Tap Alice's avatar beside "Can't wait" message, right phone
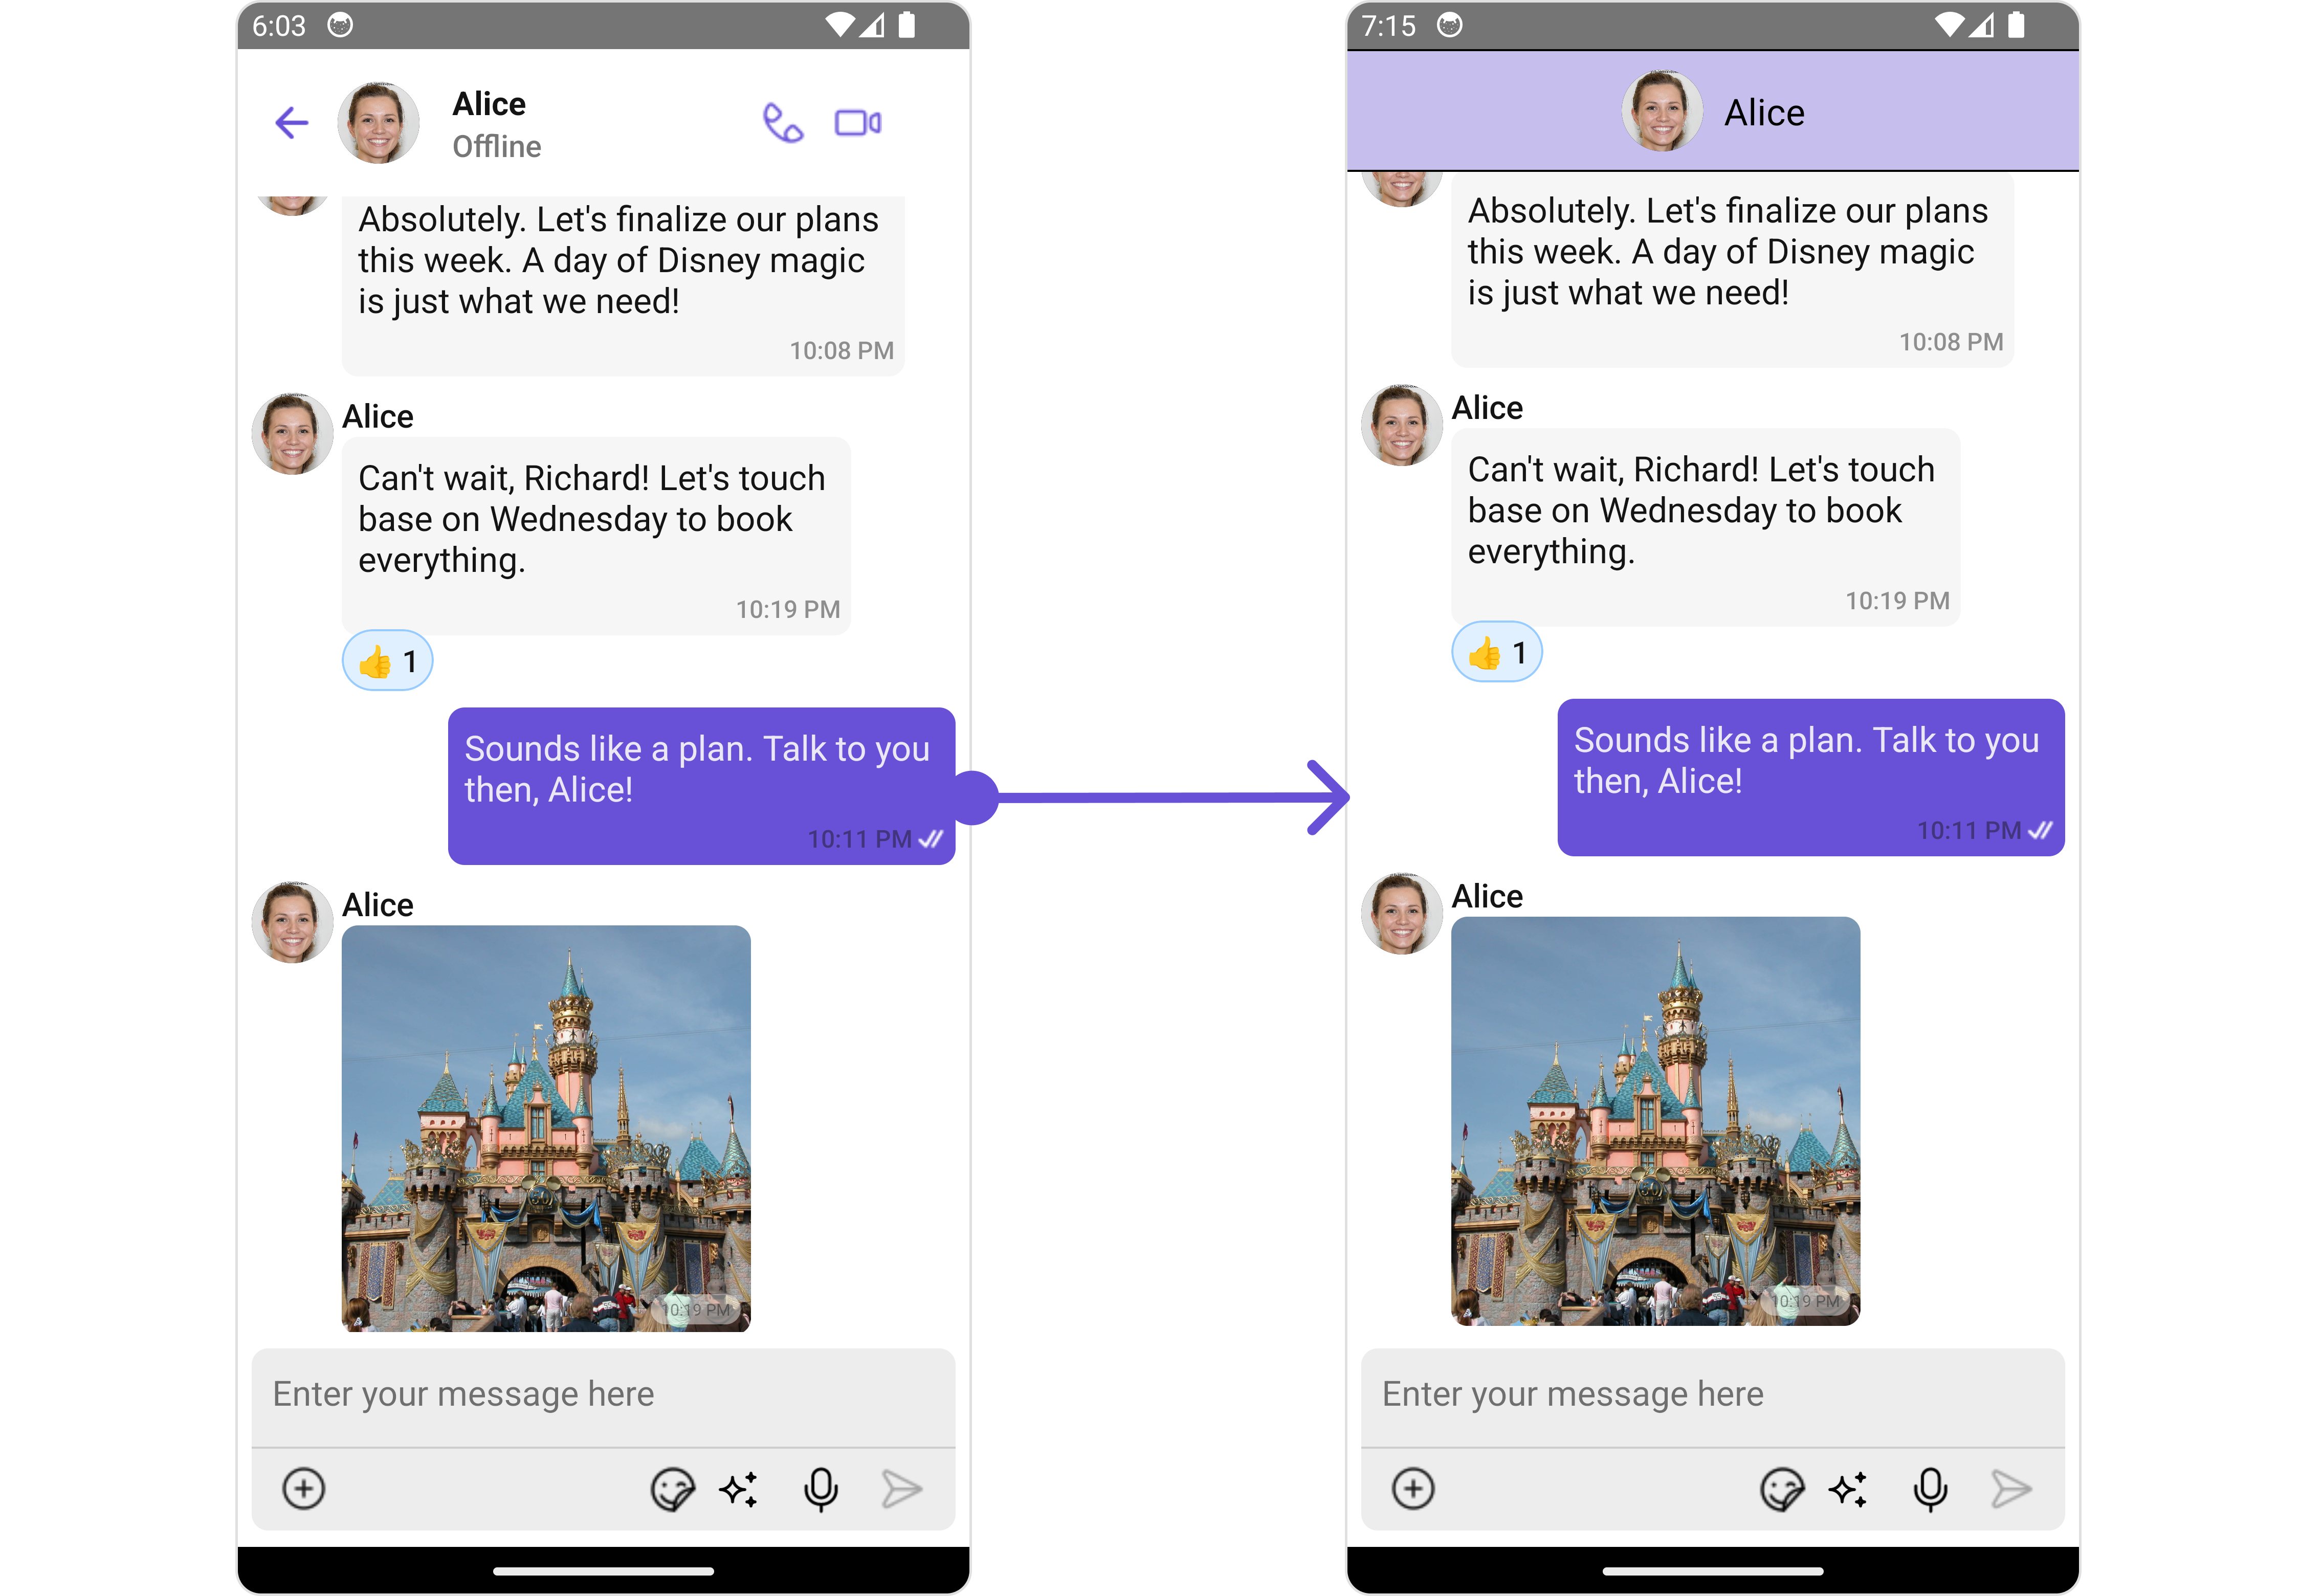2301x1596 pixels. pos(1402,425)
